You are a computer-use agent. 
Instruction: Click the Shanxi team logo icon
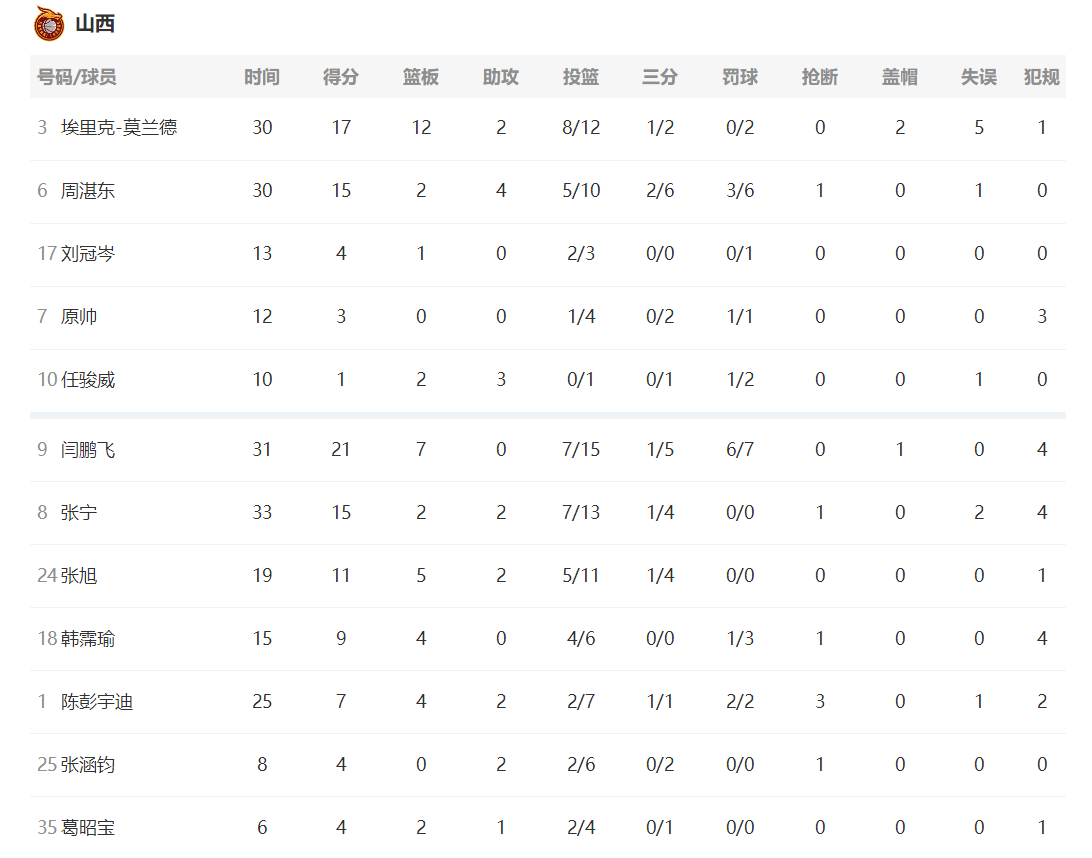pyautogui.click(x=49, y=24)
